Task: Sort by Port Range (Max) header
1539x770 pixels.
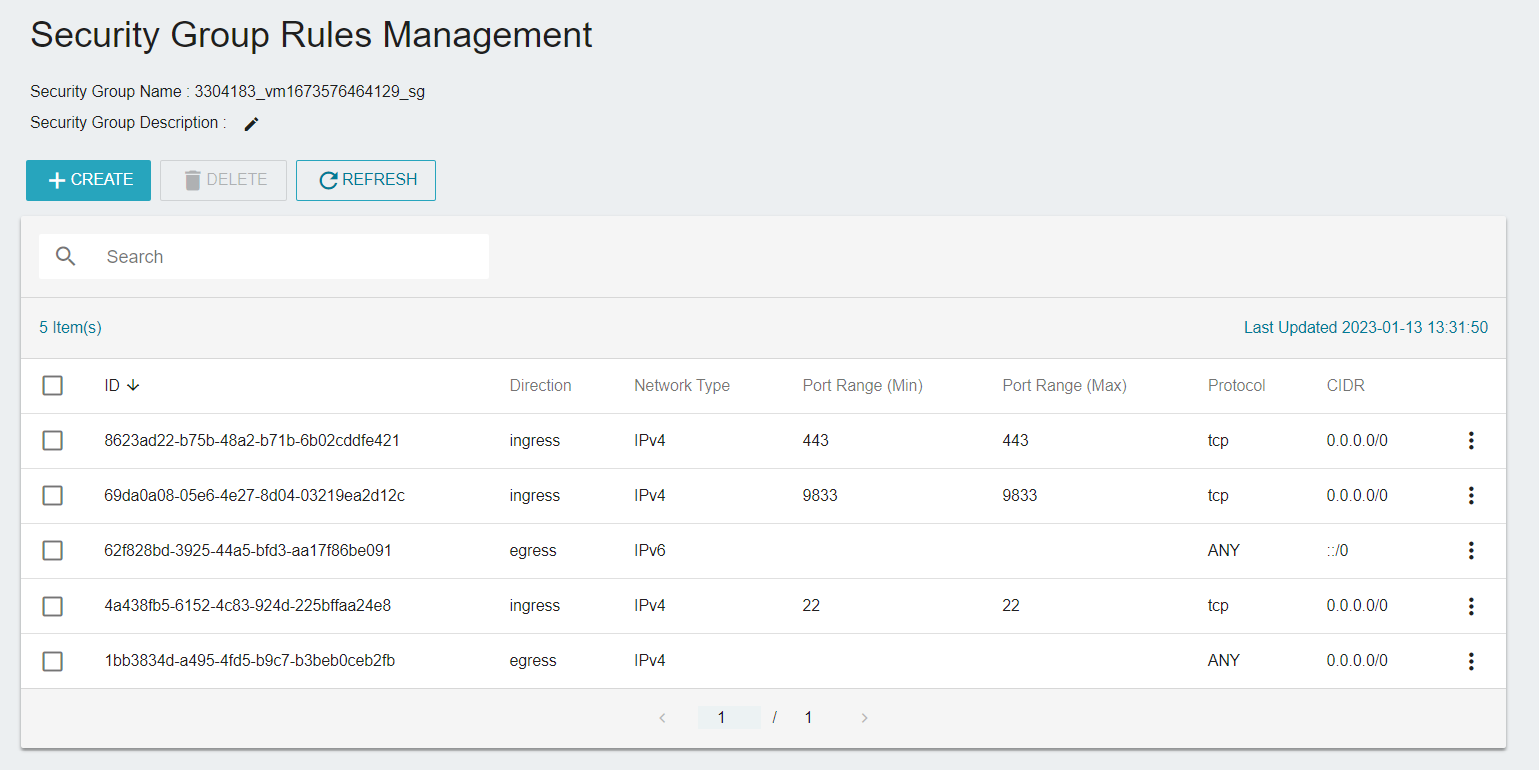Action: tap(1065, 386)
